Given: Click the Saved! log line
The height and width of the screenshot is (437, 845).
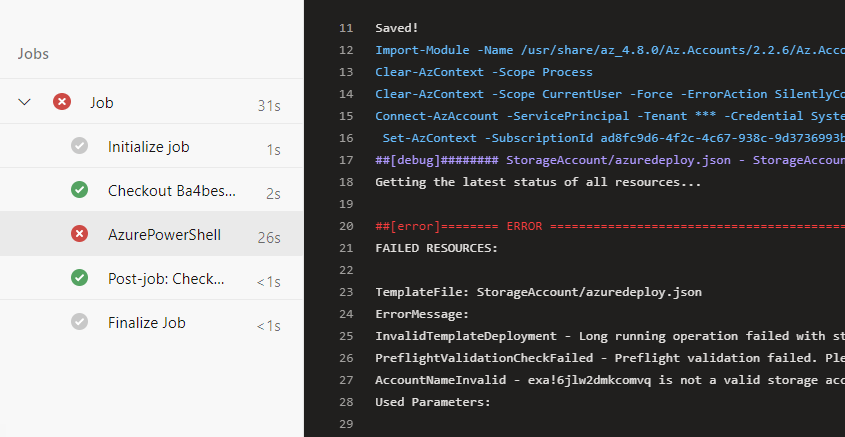Looking at the screenshot, I should point(397,28).
